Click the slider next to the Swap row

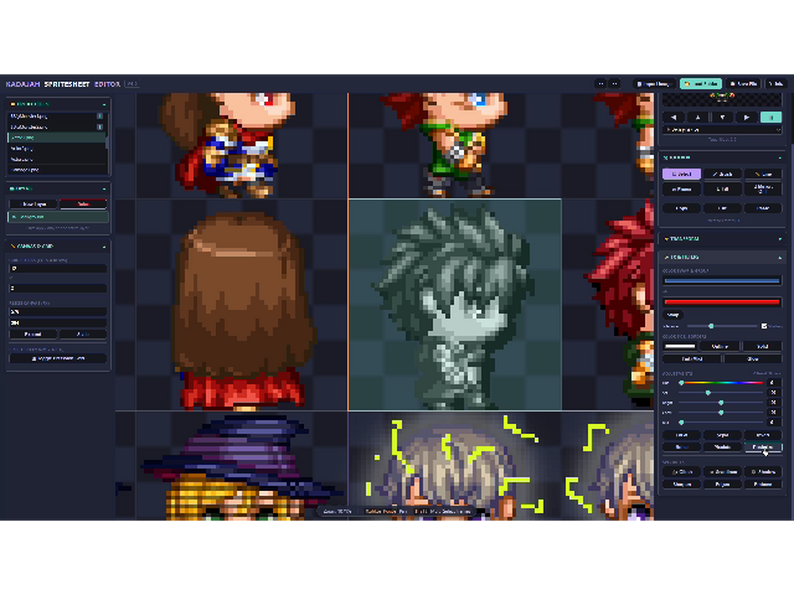[x=723, y=326]
